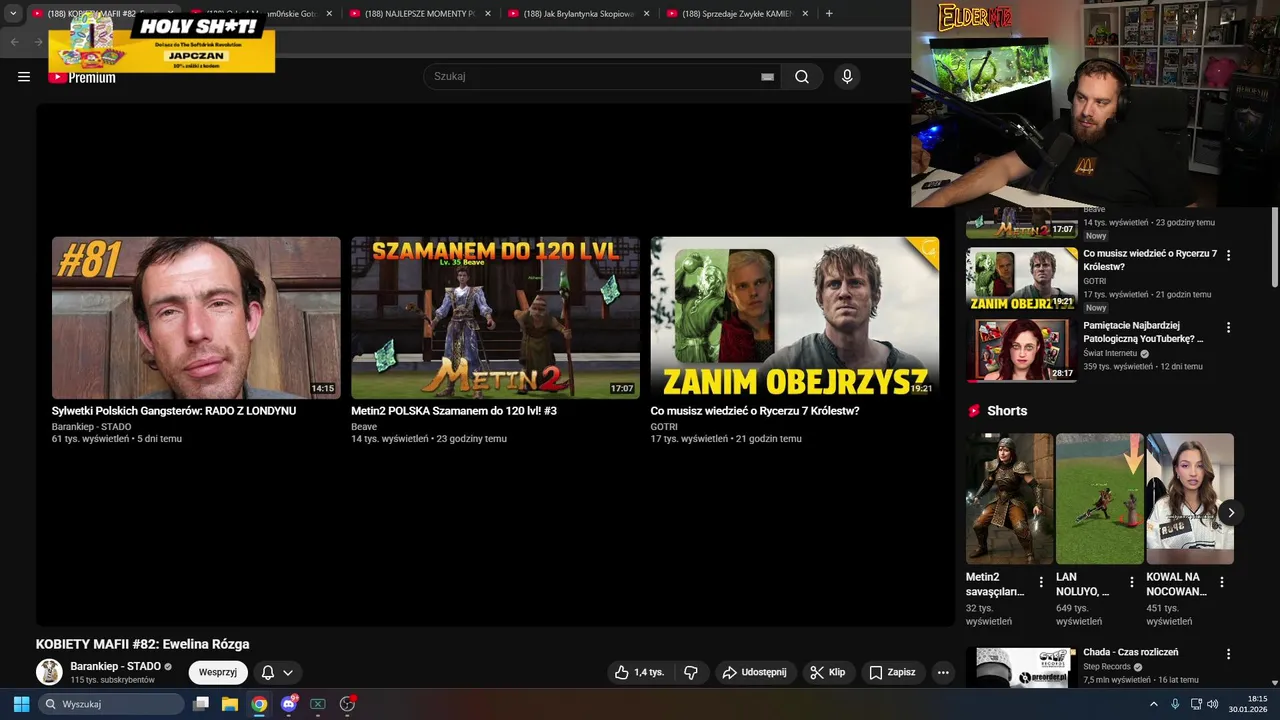The height and width of the screenshot is (720, 1280).
Task: Open suggested video thumbnail #81 Rado z Londynu
Action: (x=196, y=318)
